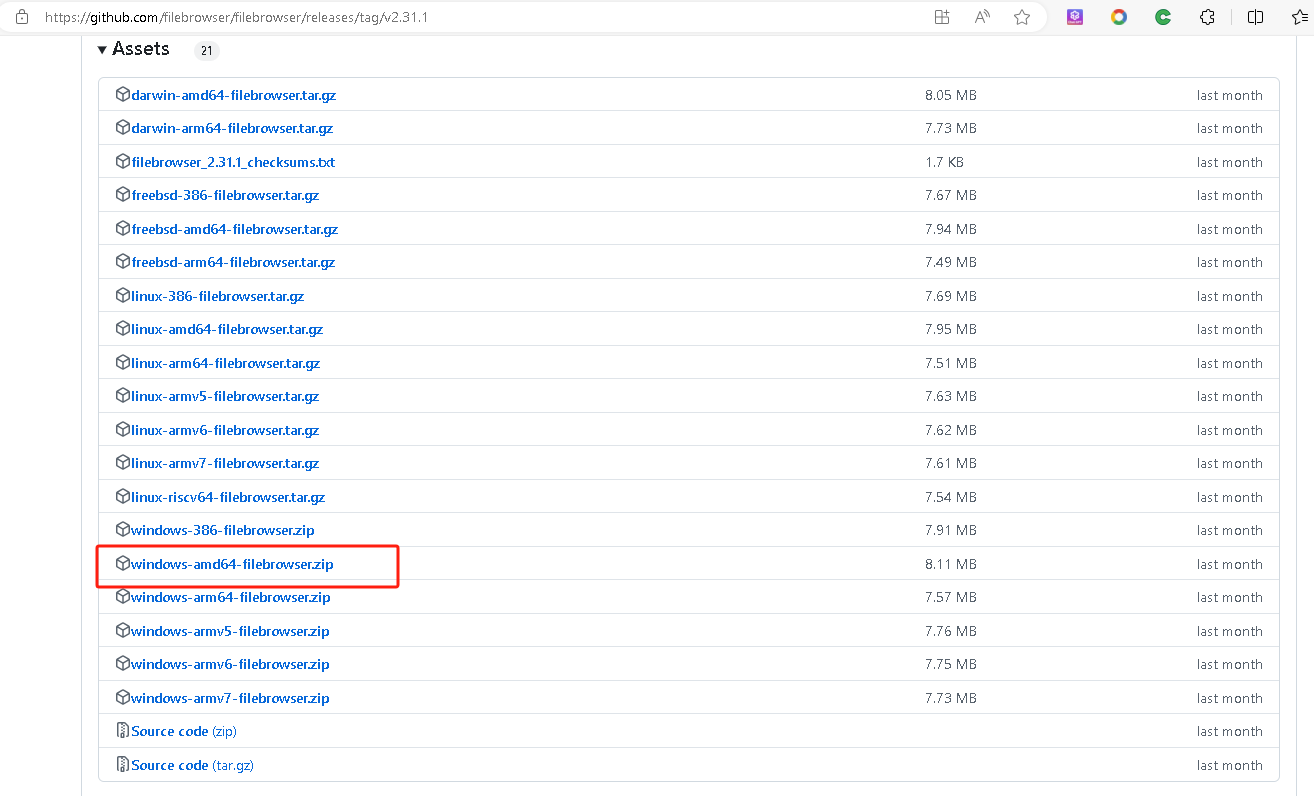
Task: Click the multicolor ring extension icon
Action: point(1119,17)
